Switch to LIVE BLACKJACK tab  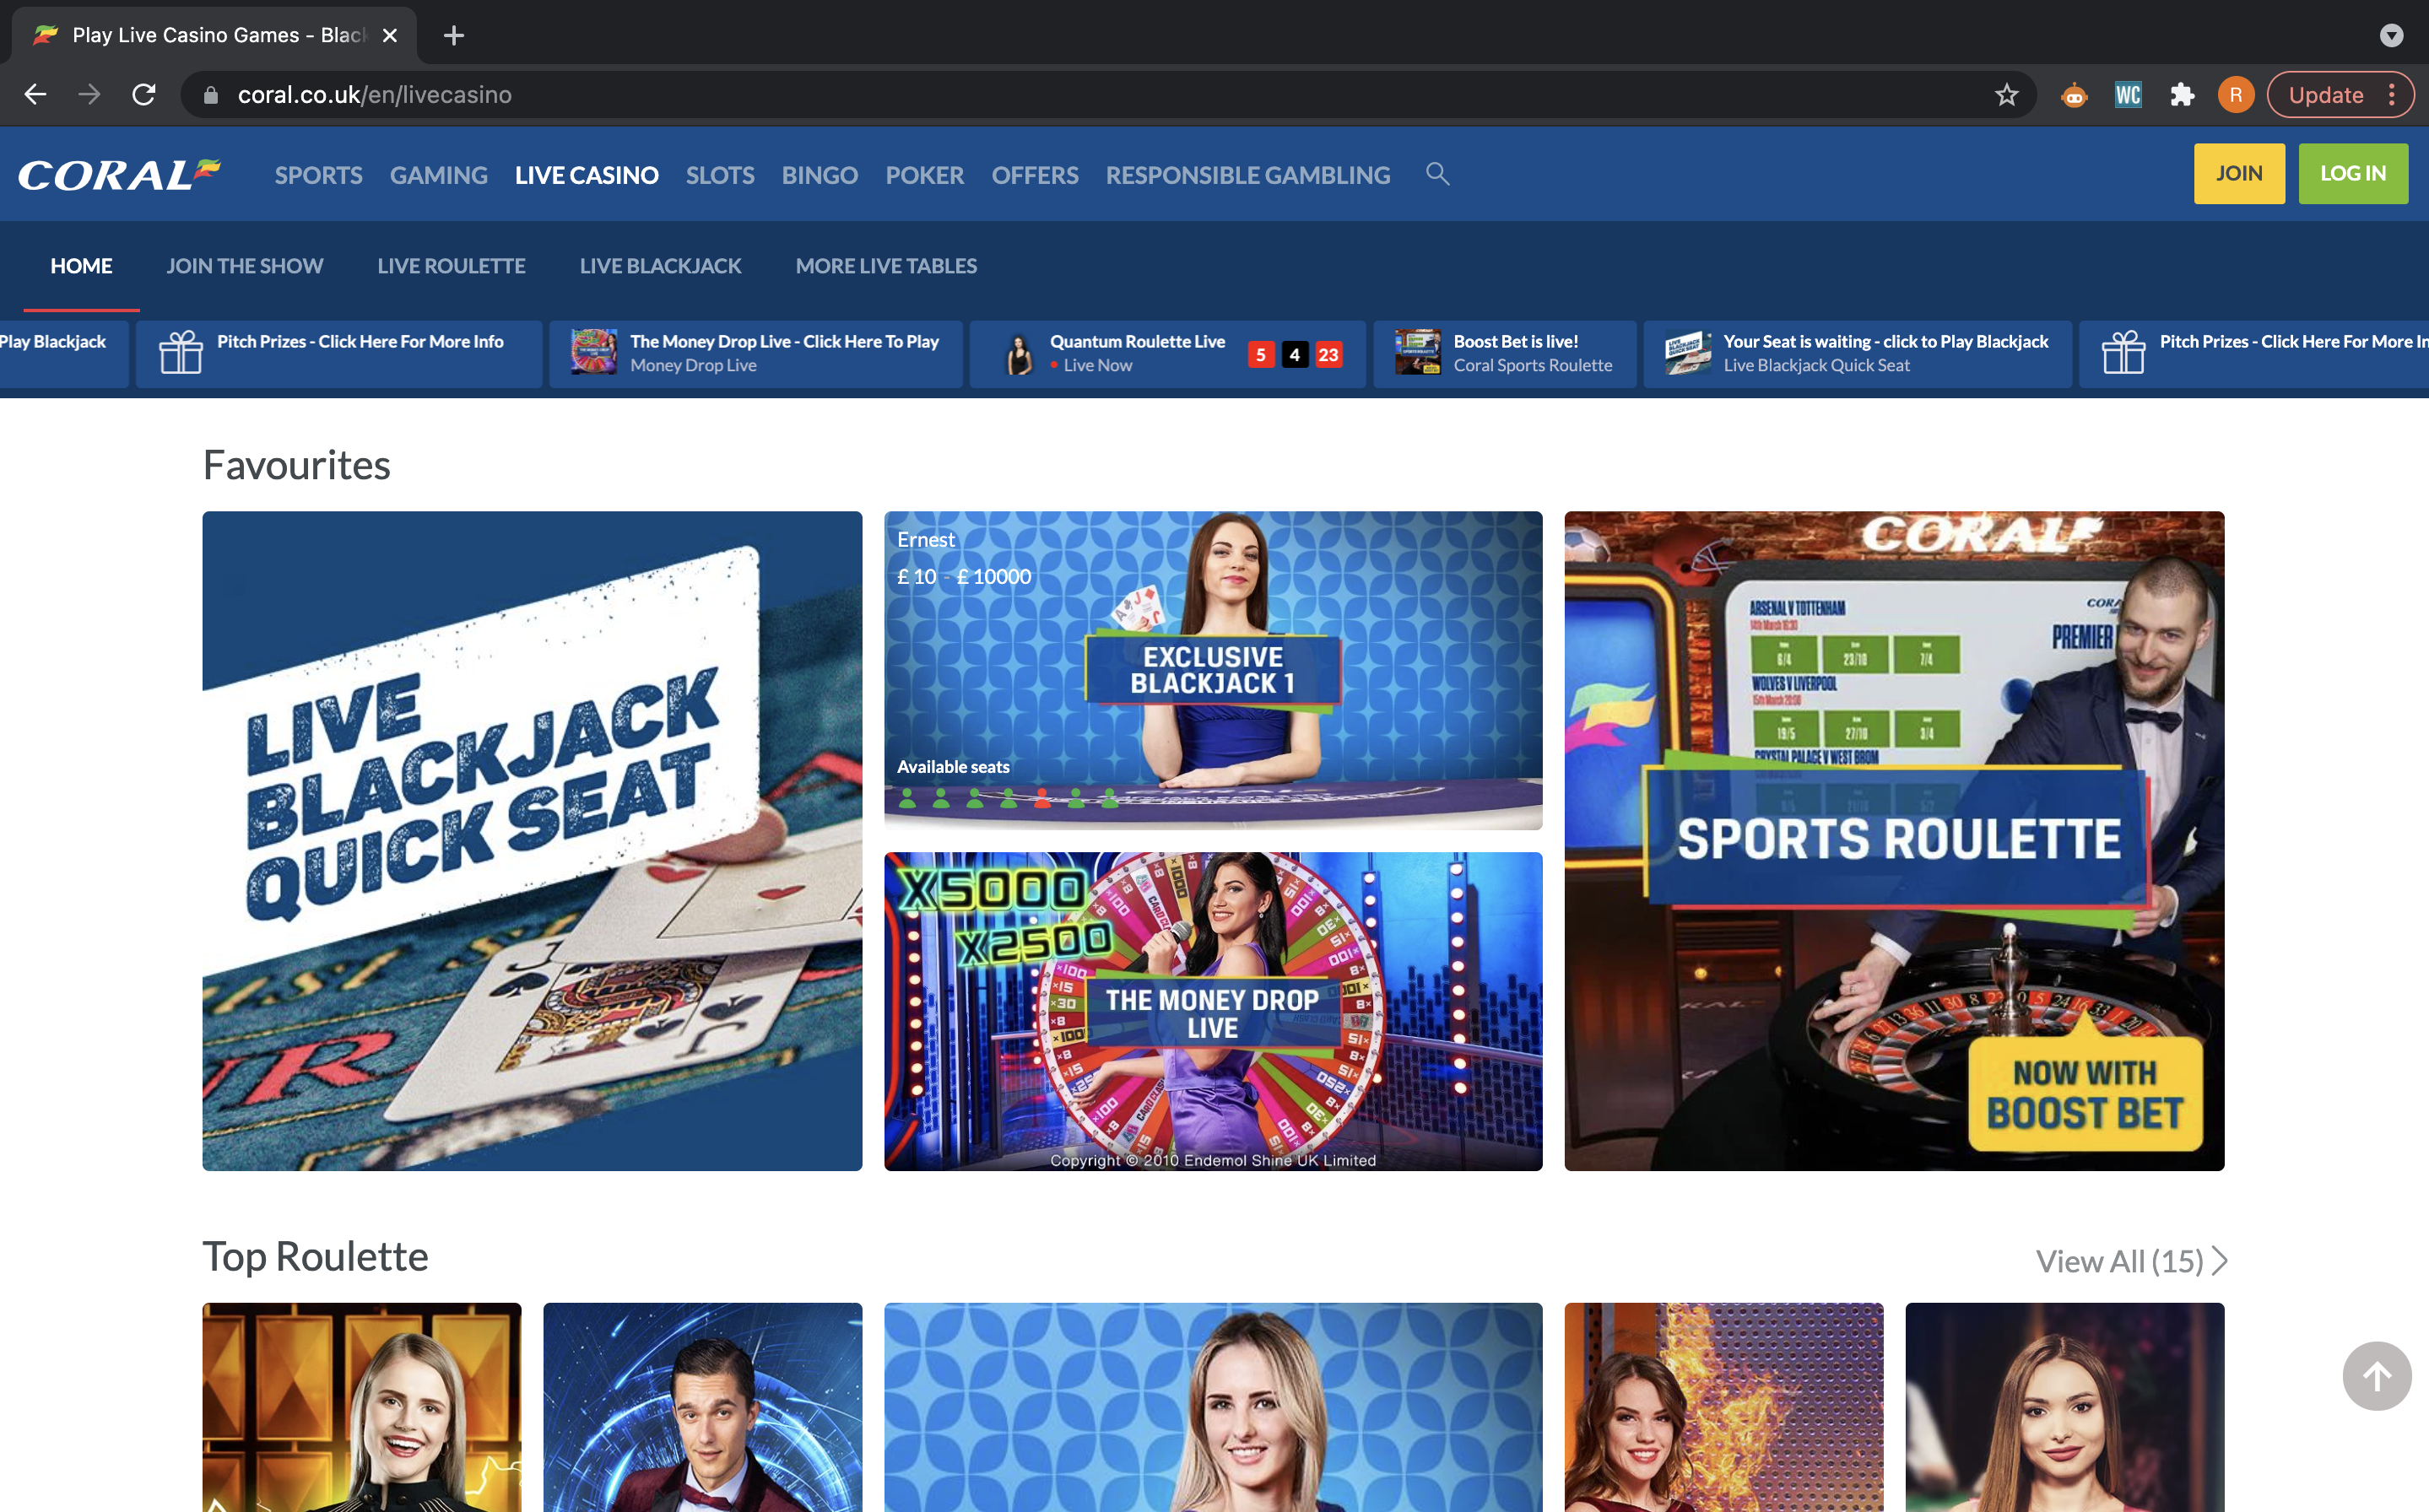[661, 266]
